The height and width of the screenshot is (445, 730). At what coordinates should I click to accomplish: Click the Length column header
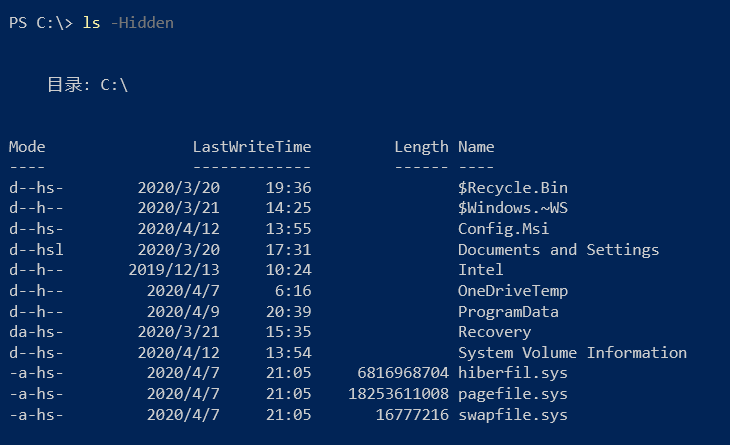coord(421,147)
